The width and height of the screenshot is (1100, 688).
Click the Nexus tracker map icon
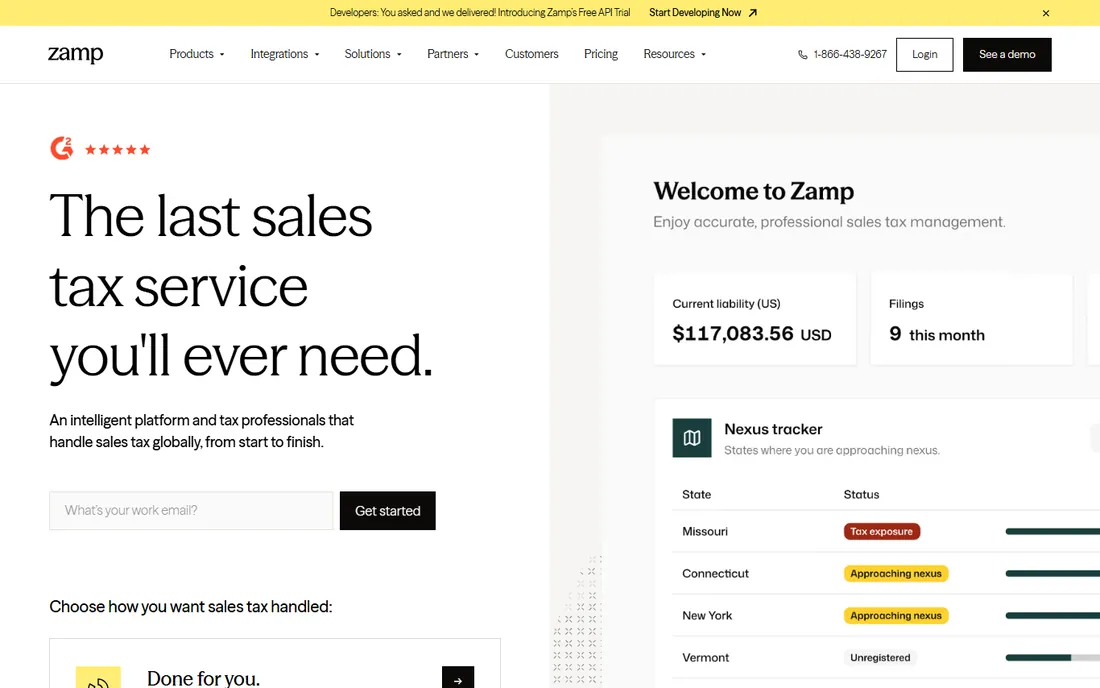pyautogui.click(x=692, y=438)
